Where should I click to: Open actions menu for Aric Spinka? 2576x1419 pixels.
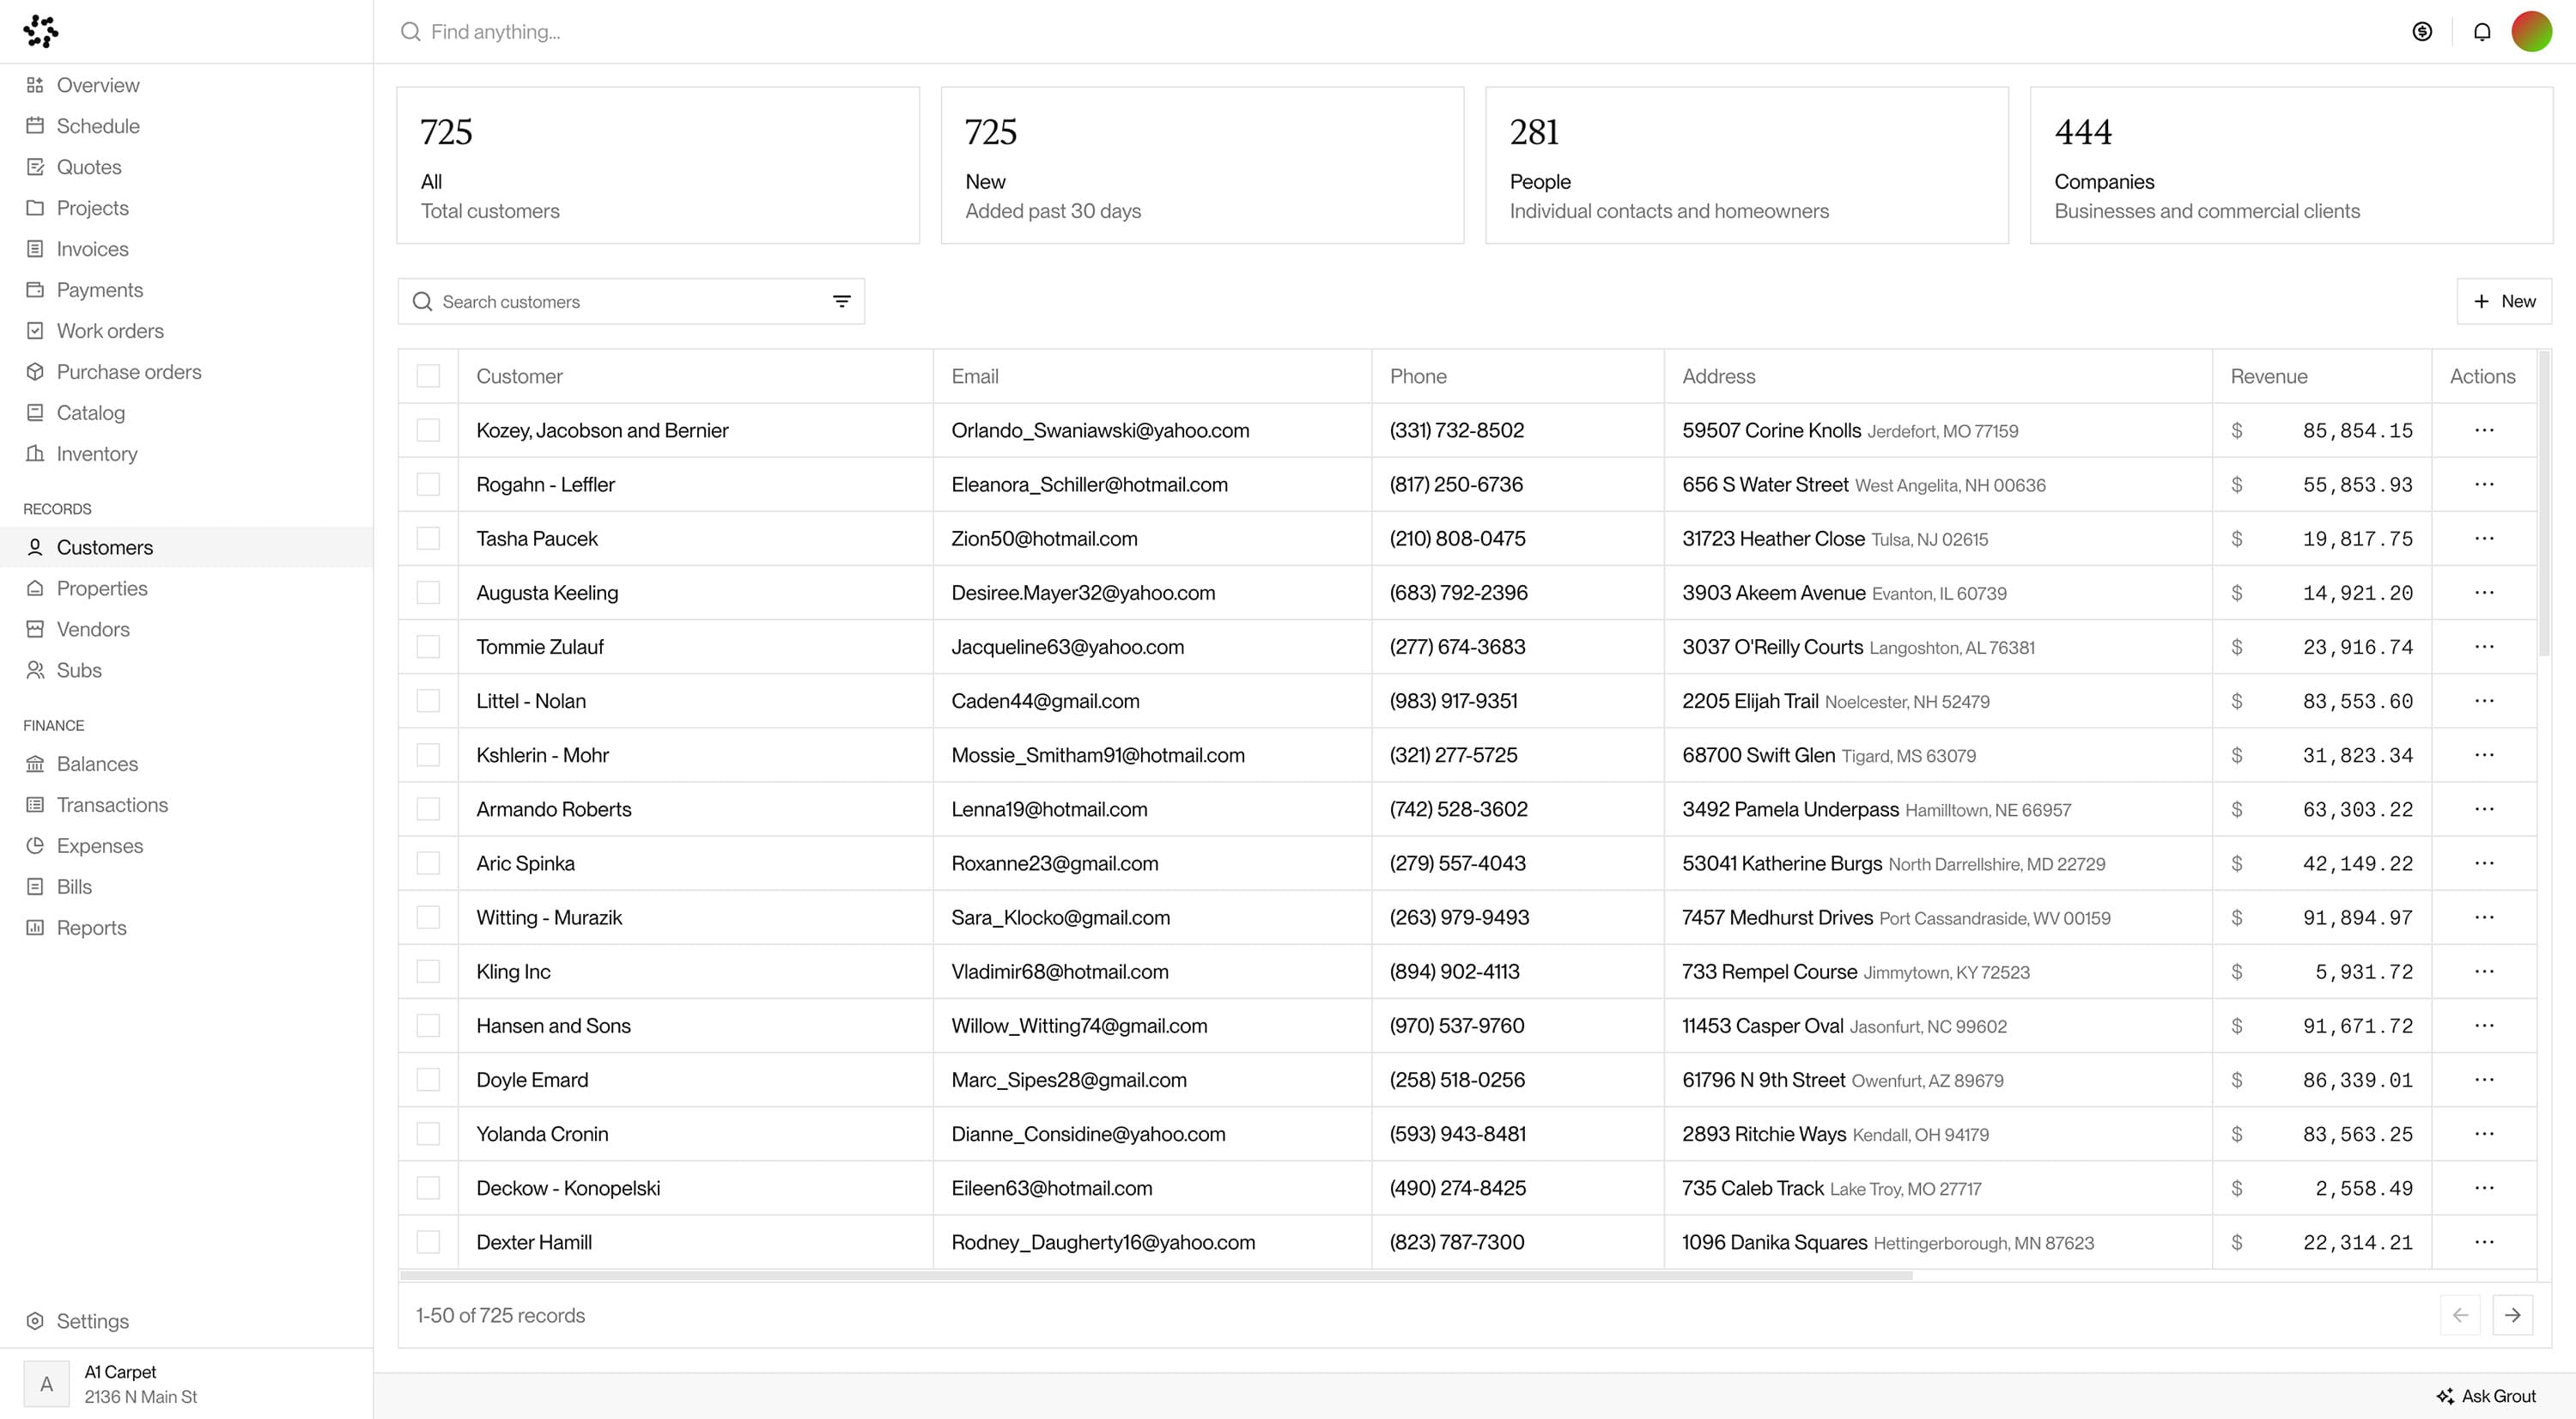pyautogui.click(x=2484, y=863)
